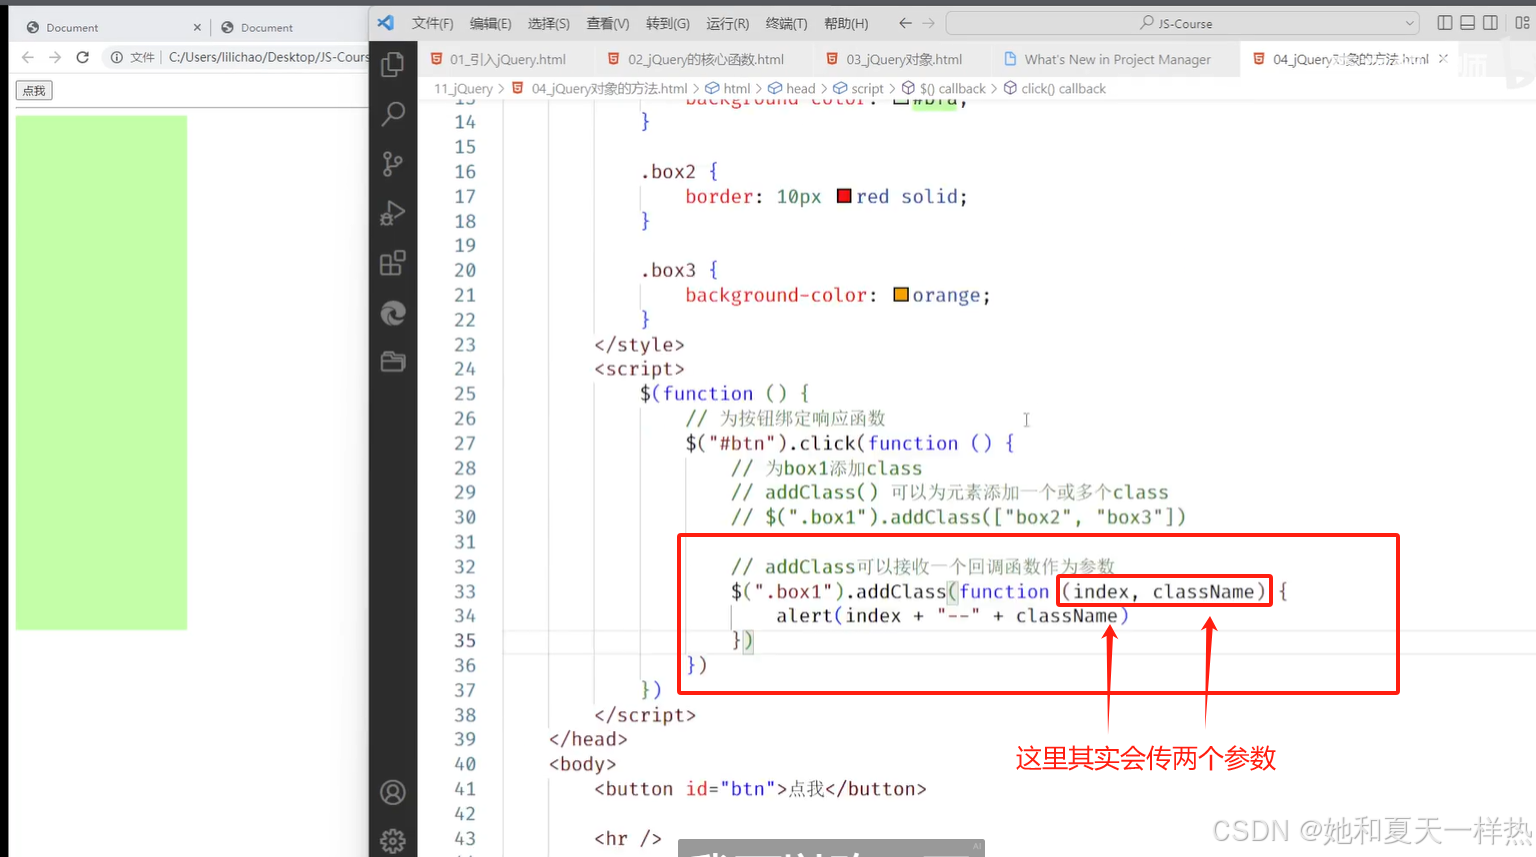Click the <hr /> tag on line 43

[628, 838]
